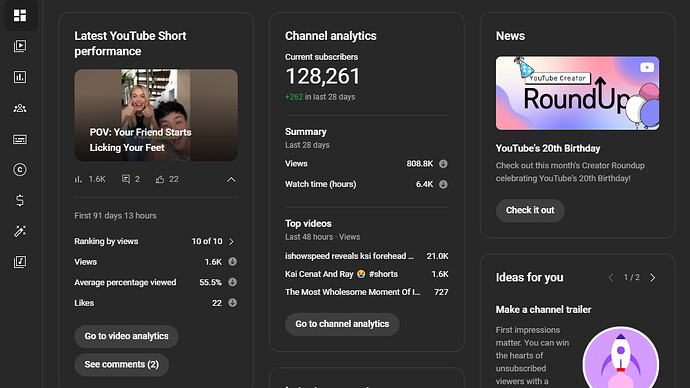Open the POV Your Friend Short thumbnail
Screen dimensions: 690x388
click(x=156, y=115)
